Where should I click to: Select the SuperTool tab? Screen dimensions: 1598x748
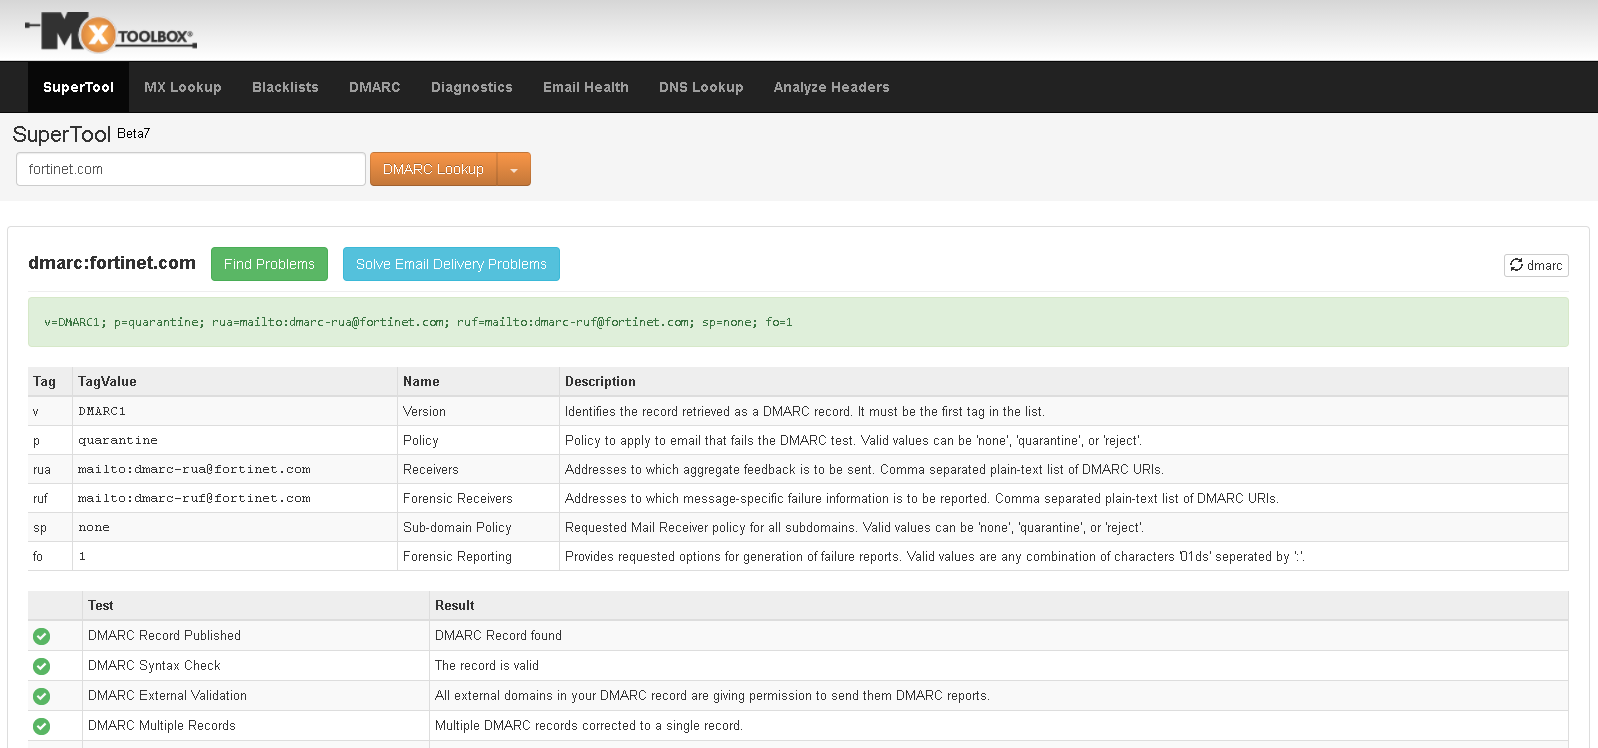78,87
